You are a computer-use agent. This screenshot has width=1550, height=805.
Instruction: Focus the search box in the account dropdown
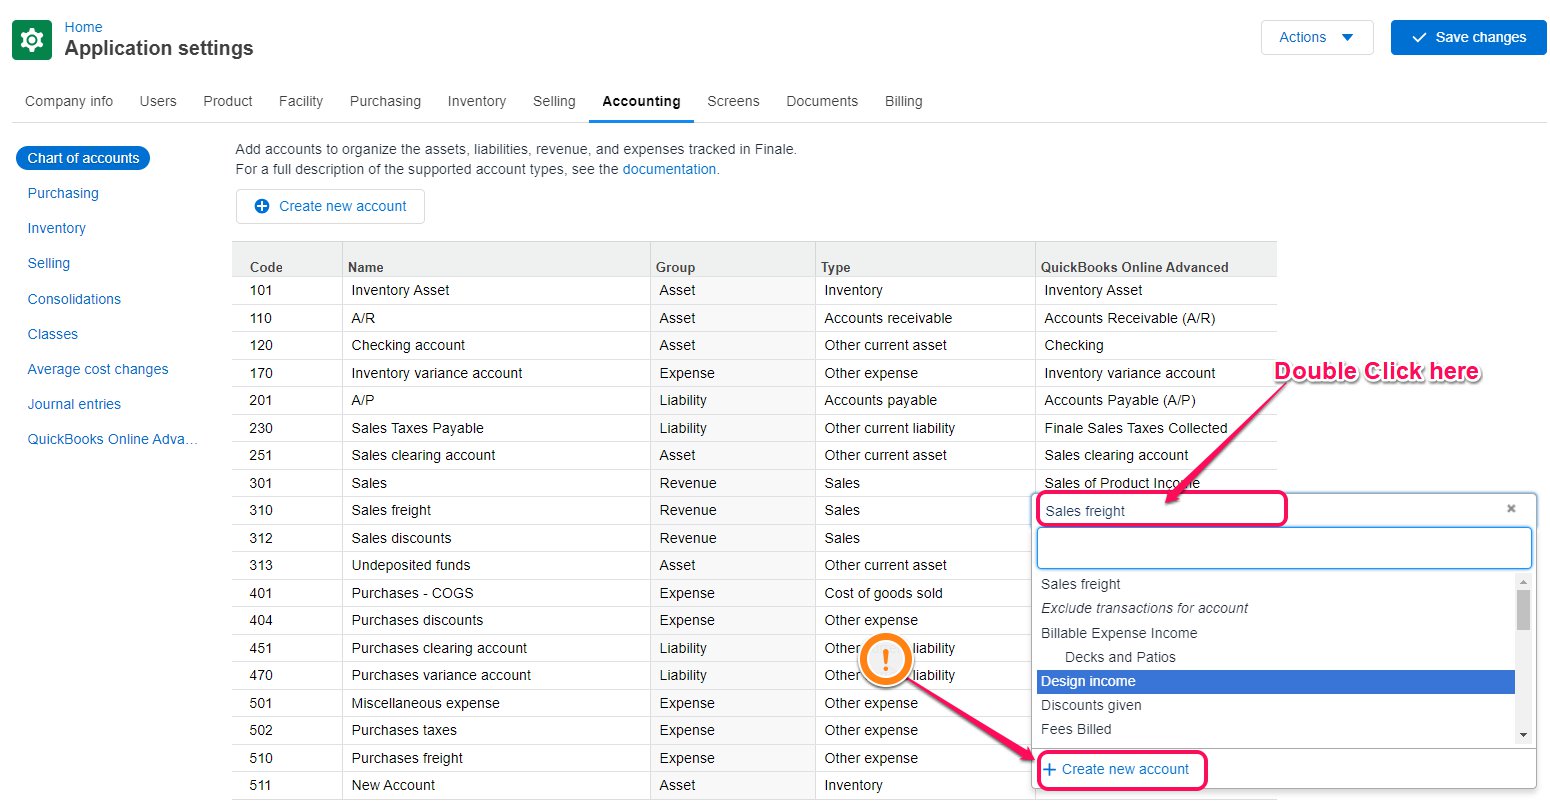click(x=1284, y=548)
